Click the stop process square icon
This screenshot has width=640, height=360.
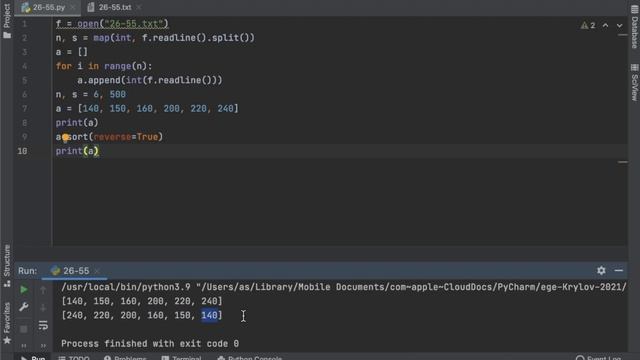pyautogui.click(x=24, y=329)
